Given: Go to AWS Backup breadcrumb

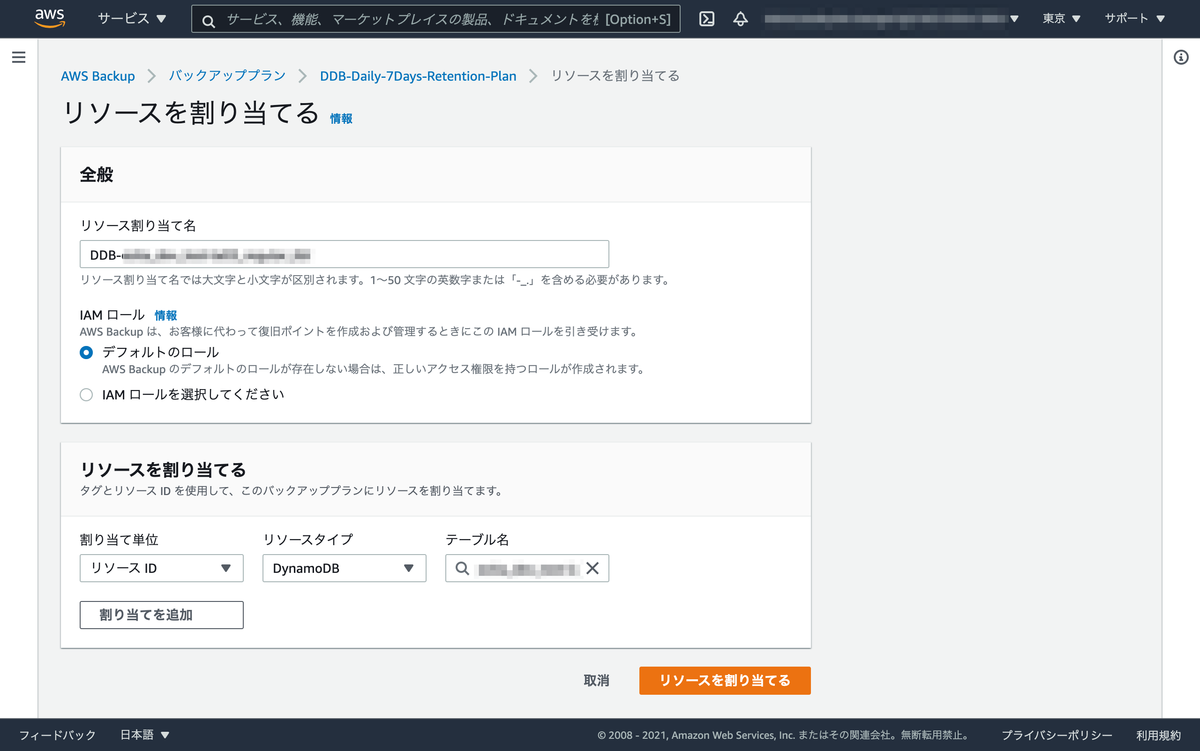Looking at the screenshot, I should click(x=98, y=76).
